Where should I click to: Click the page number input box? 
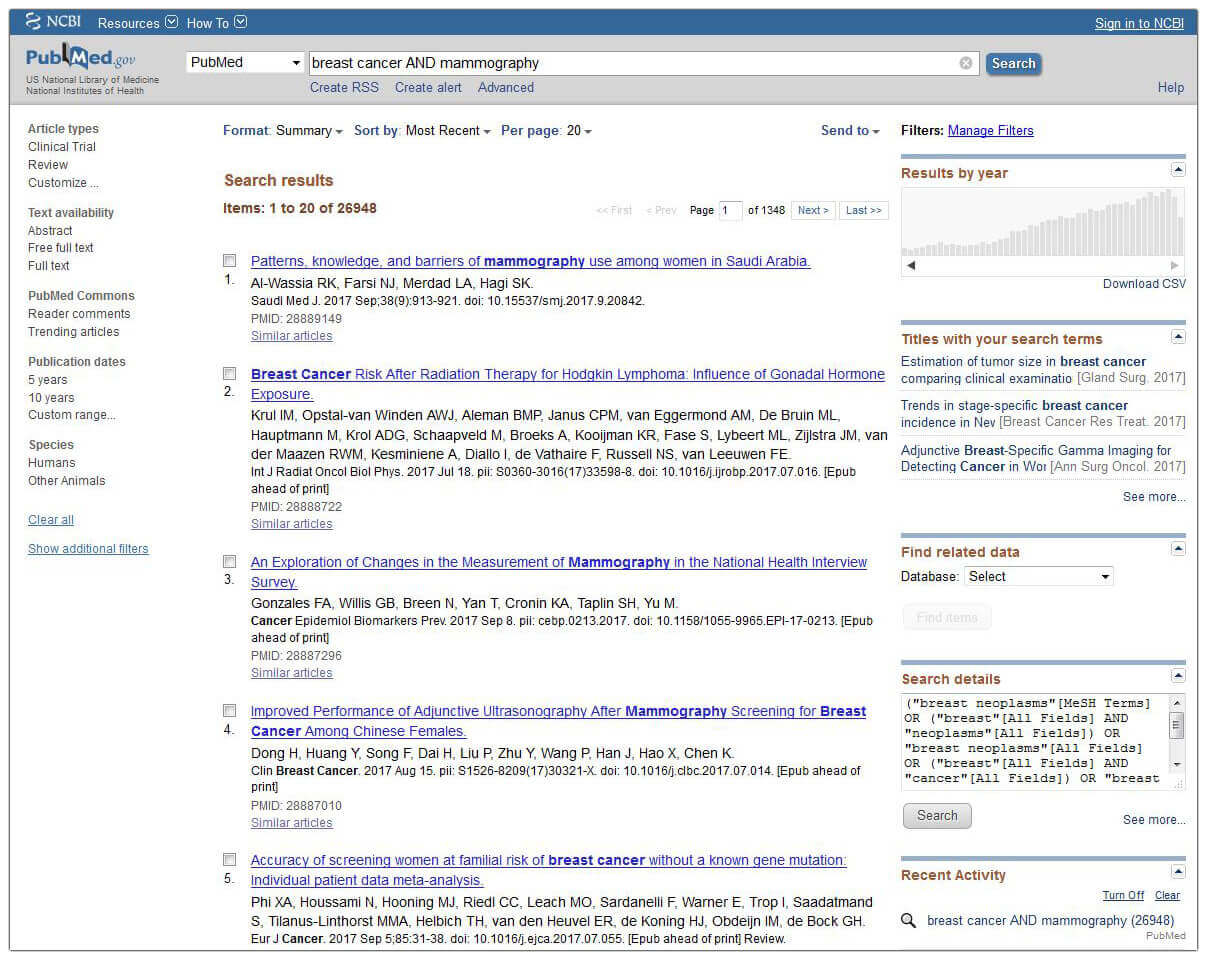coord(731,211)
